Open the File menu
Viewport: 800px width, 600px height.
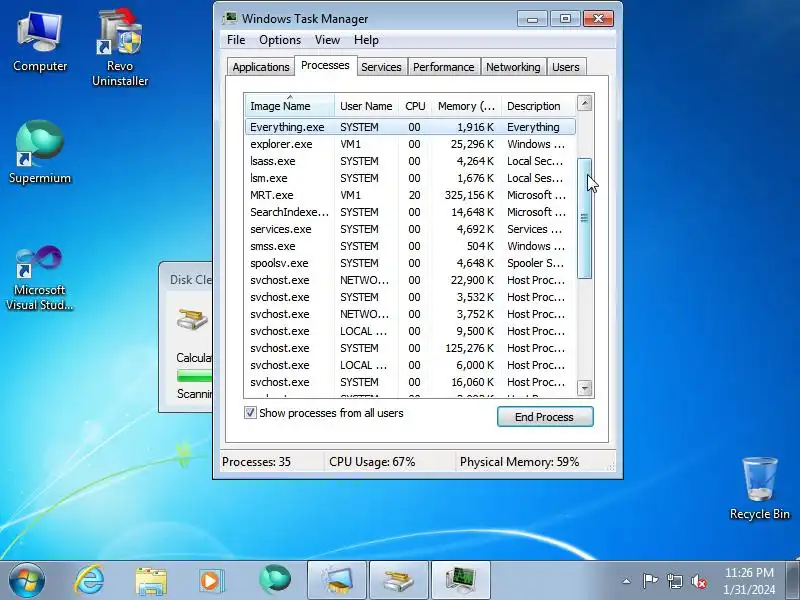[236, 40]
